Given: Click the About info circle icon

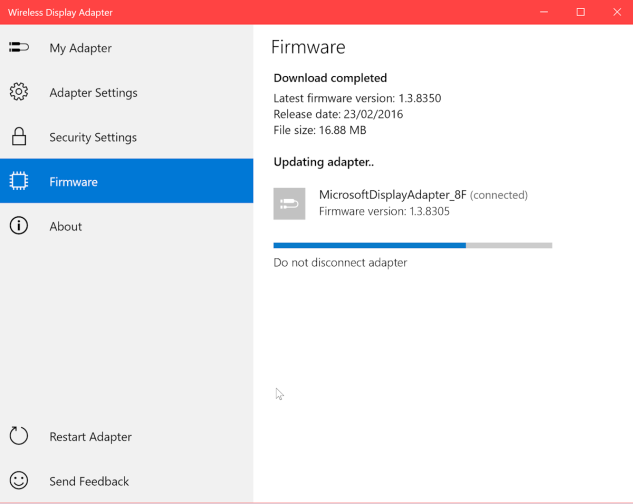Looking at the screenshot, I should (x=19, y=226).
